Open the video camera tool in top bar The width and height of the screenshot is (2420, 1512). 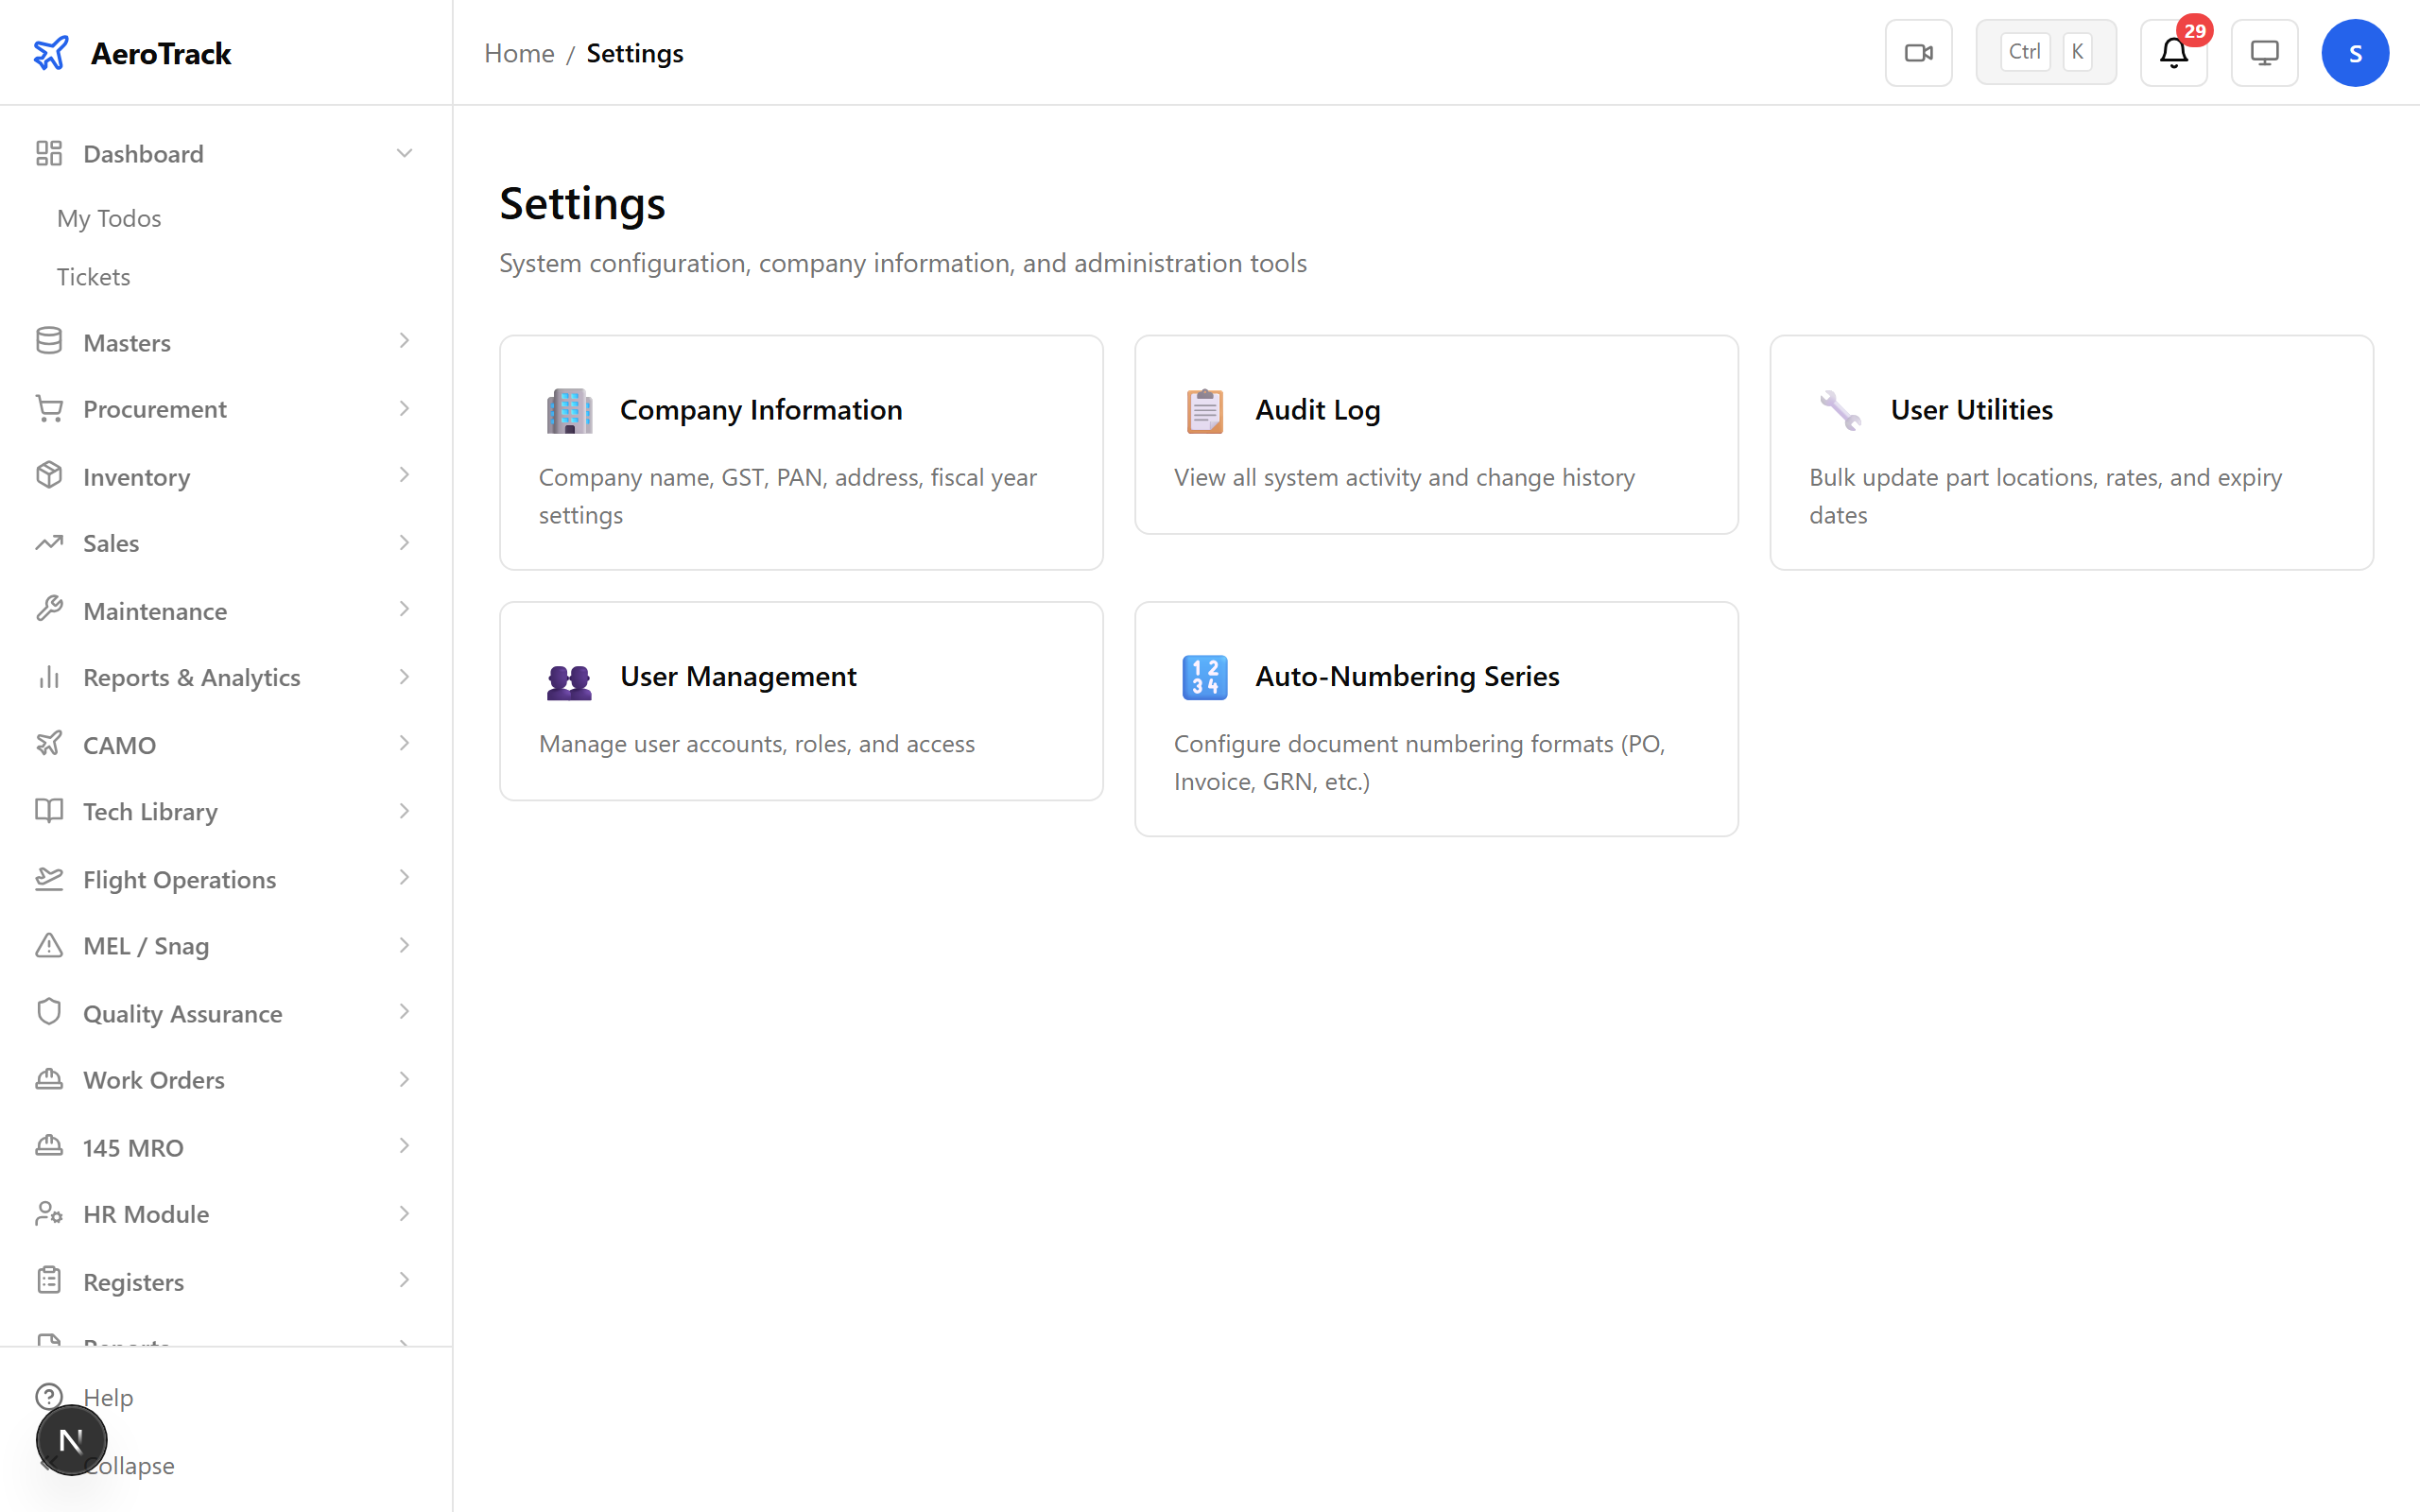coord(1918,52)
